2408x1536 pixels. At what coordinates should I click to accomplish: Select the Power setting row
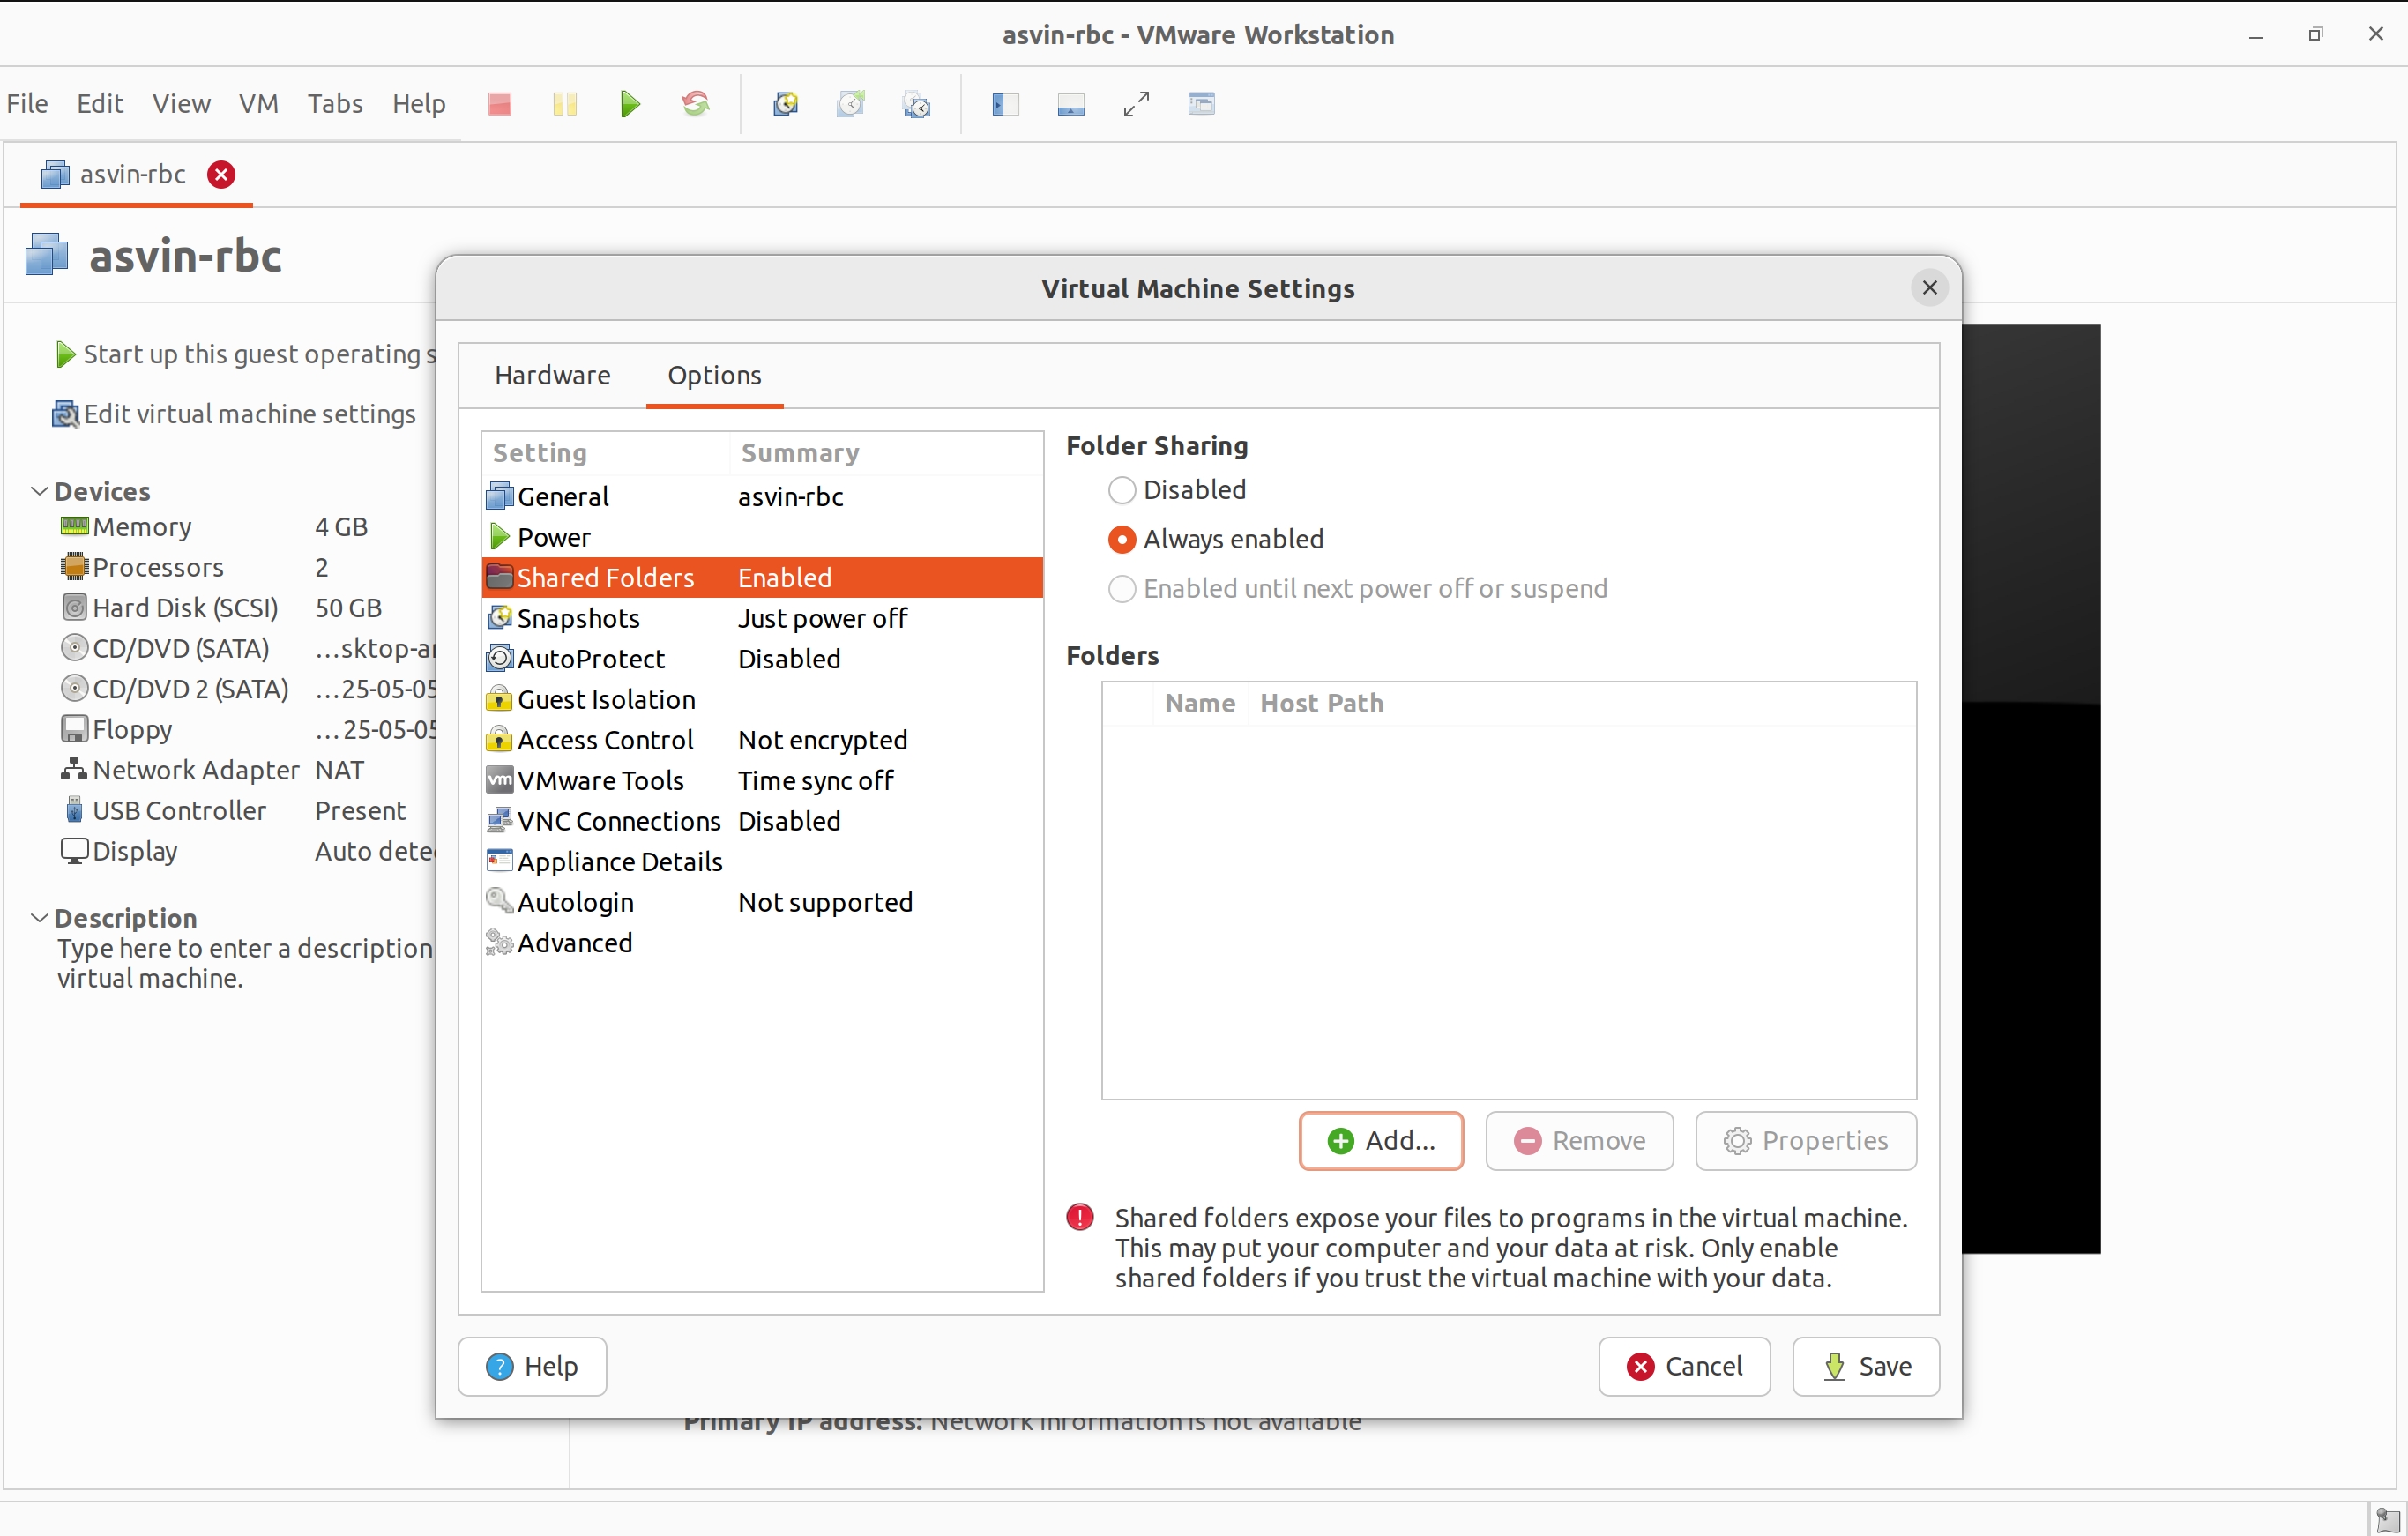(x=762, y=537)
